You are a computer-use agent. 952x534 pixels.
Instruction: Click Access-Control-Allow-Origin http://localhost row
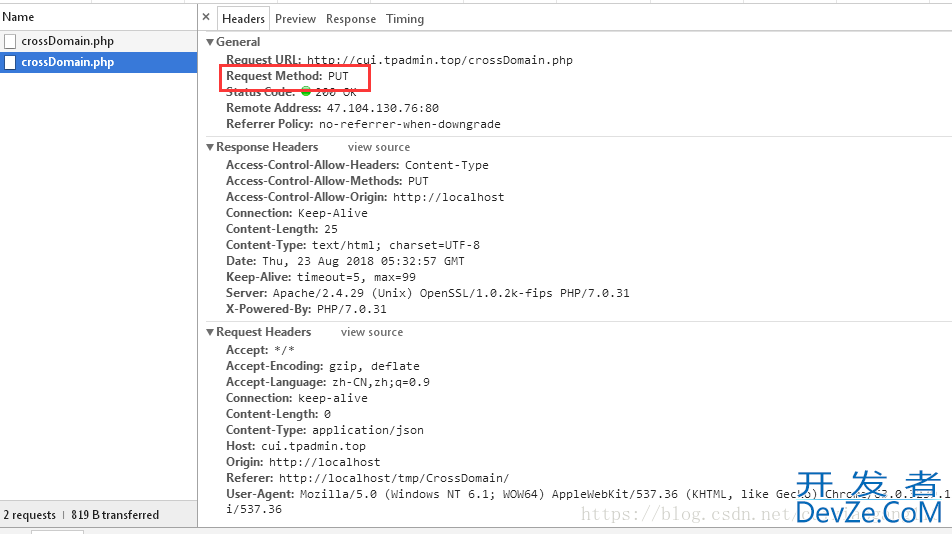click(x=365, y=197)
